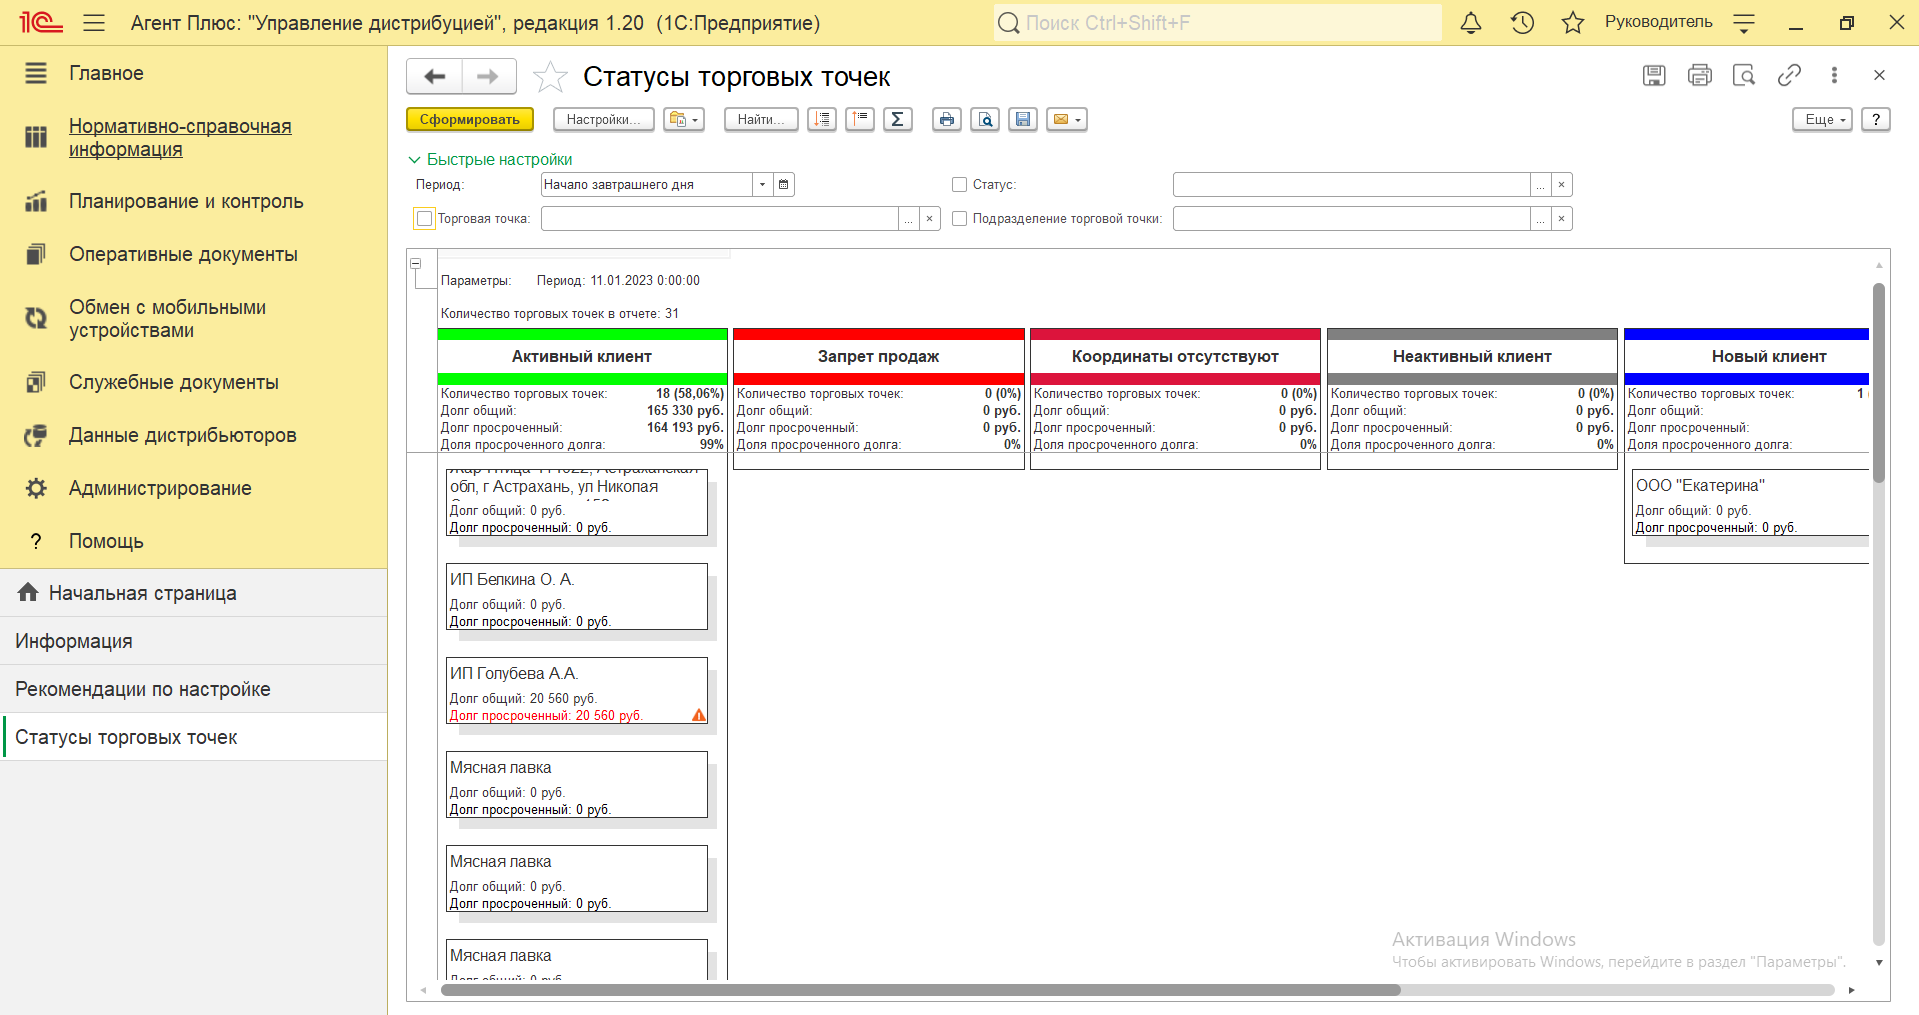Switch to Рекомендации по настройке tab
Screen dimensions: 1919x1015
(x=193, y=689)
